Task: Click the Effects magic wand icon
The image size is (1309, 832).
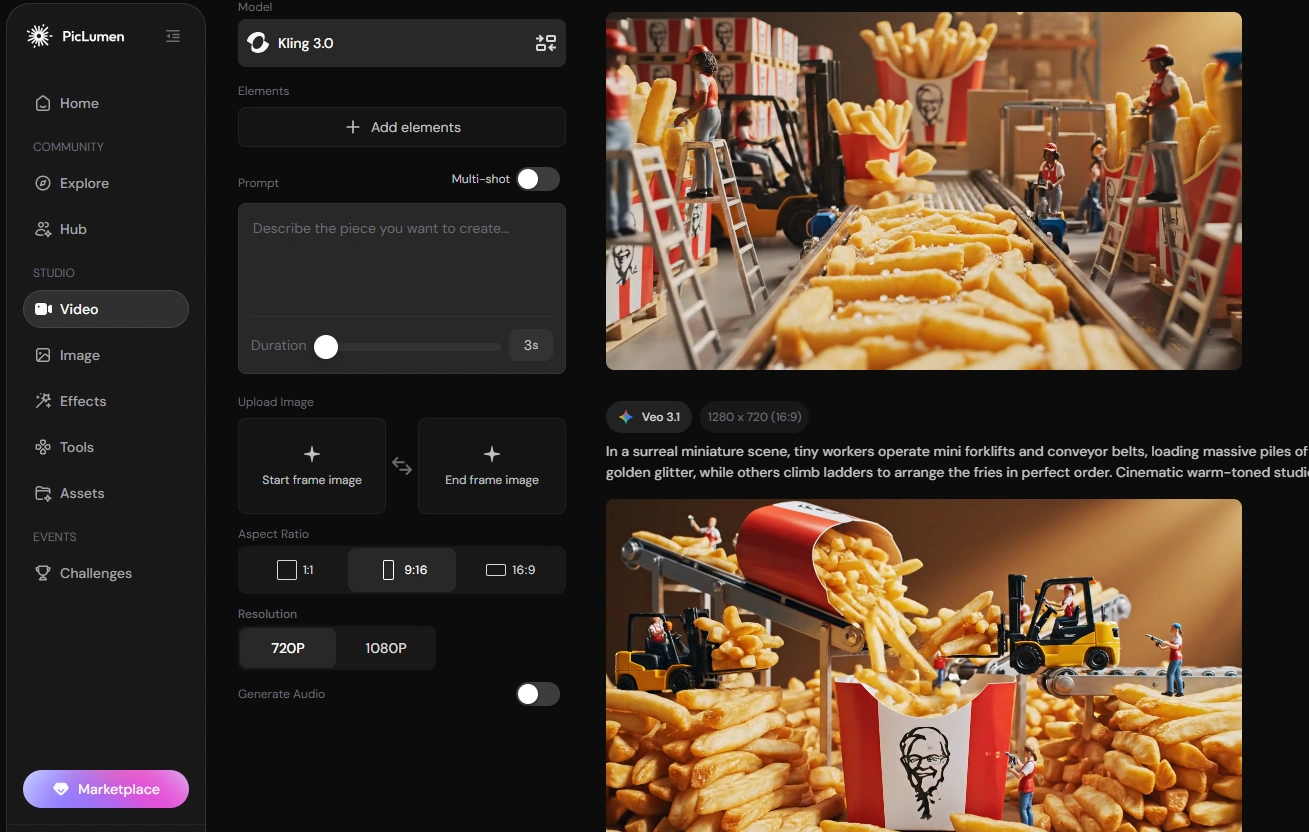Action: 43,401
